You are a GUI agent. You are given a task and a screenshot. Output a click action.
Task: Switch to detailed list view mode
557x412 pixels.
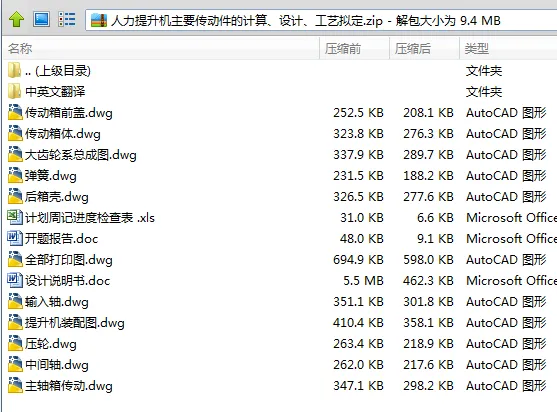[x=67, y=19]
